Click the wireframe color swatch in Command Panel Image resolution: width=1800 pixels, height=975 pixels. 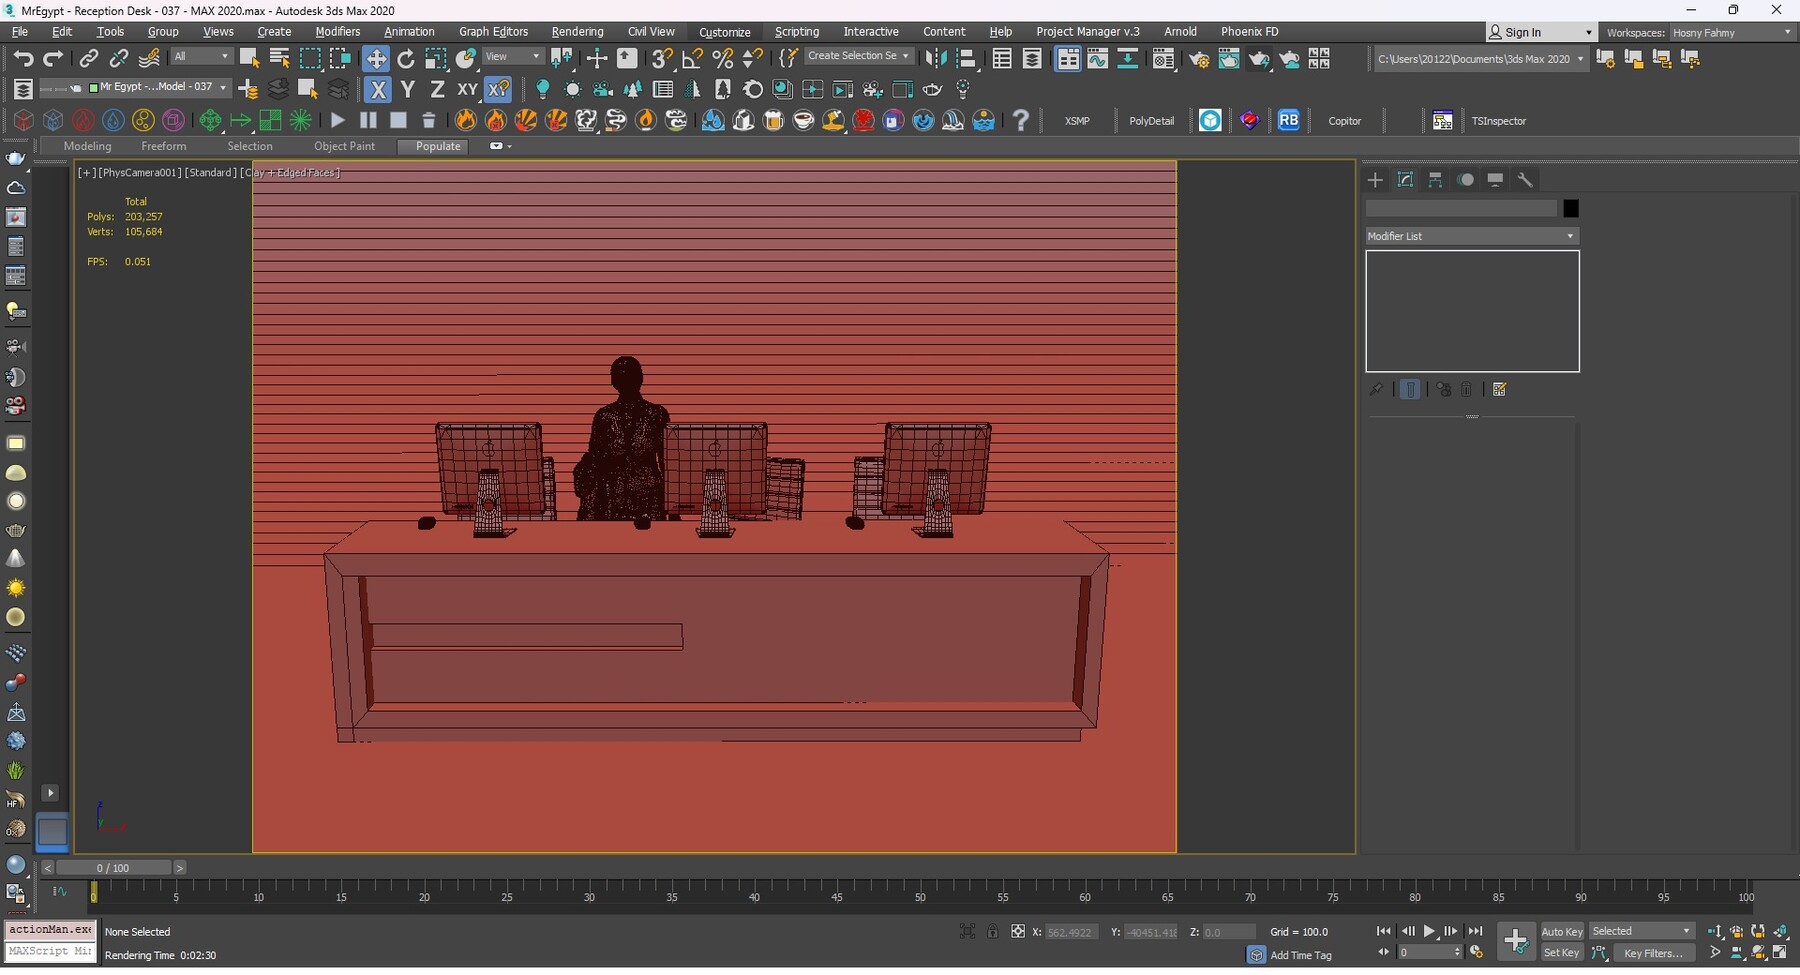1570,208
